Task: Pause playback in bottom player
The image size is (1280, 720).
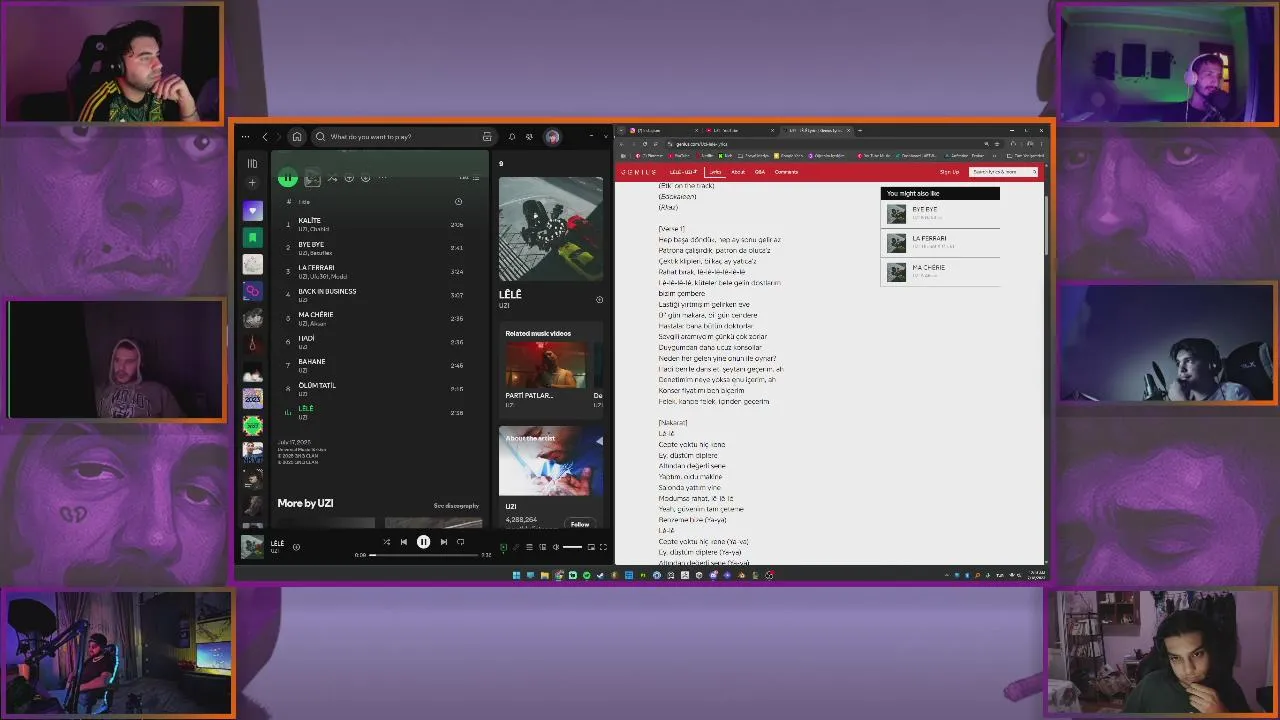Action: click(423, 542)
